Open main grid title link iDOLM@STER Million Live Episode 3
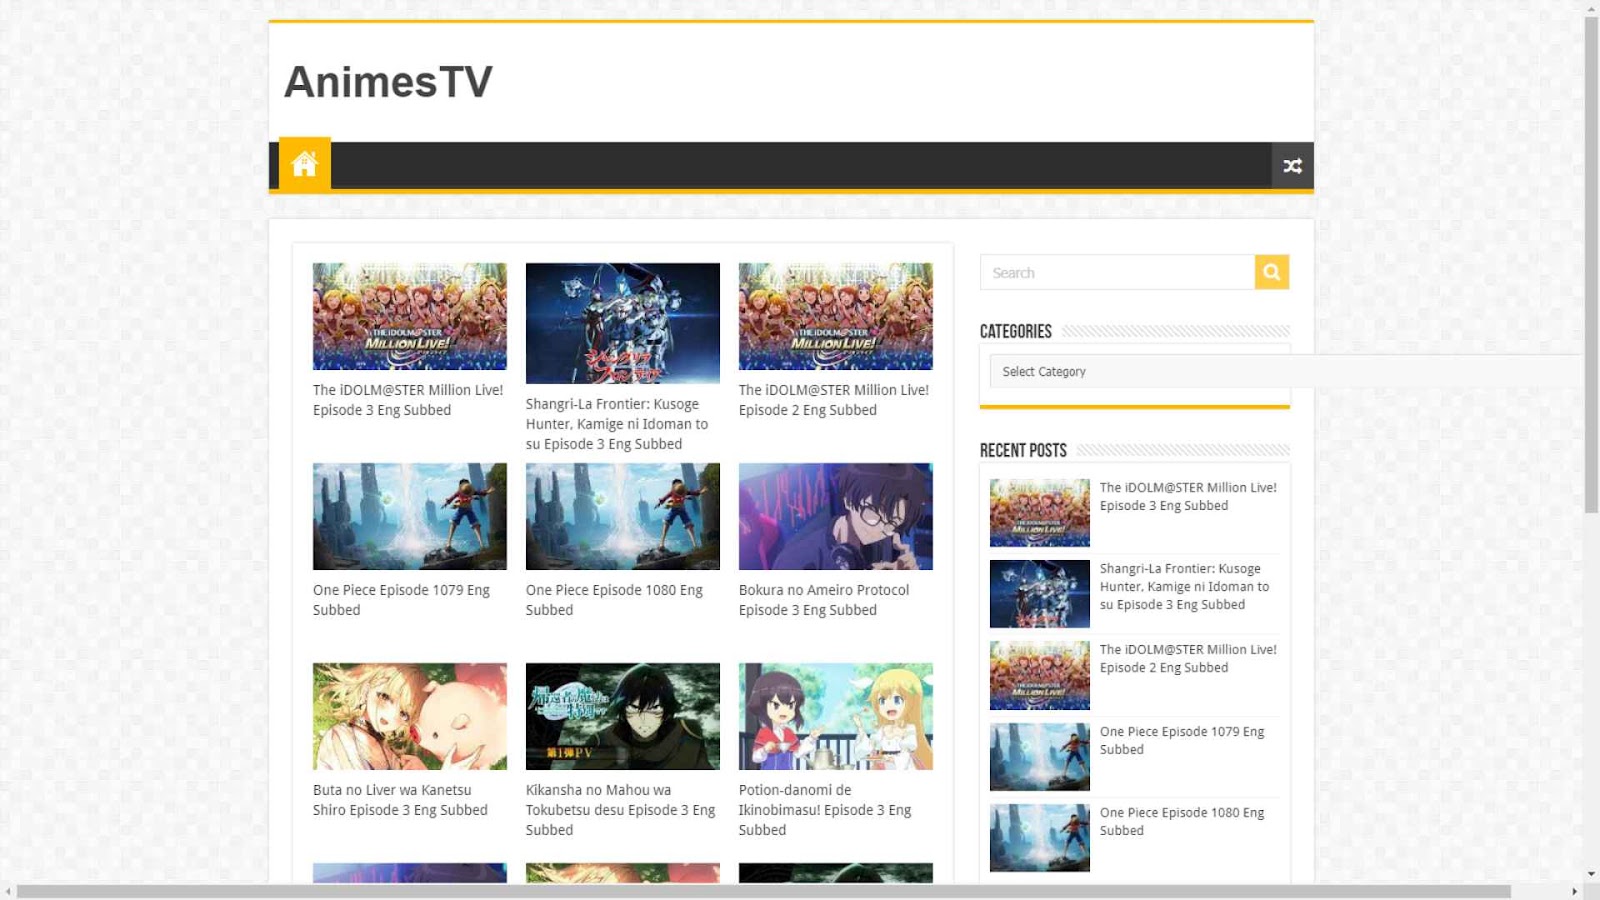The image size is (1600, 900). 408,400
